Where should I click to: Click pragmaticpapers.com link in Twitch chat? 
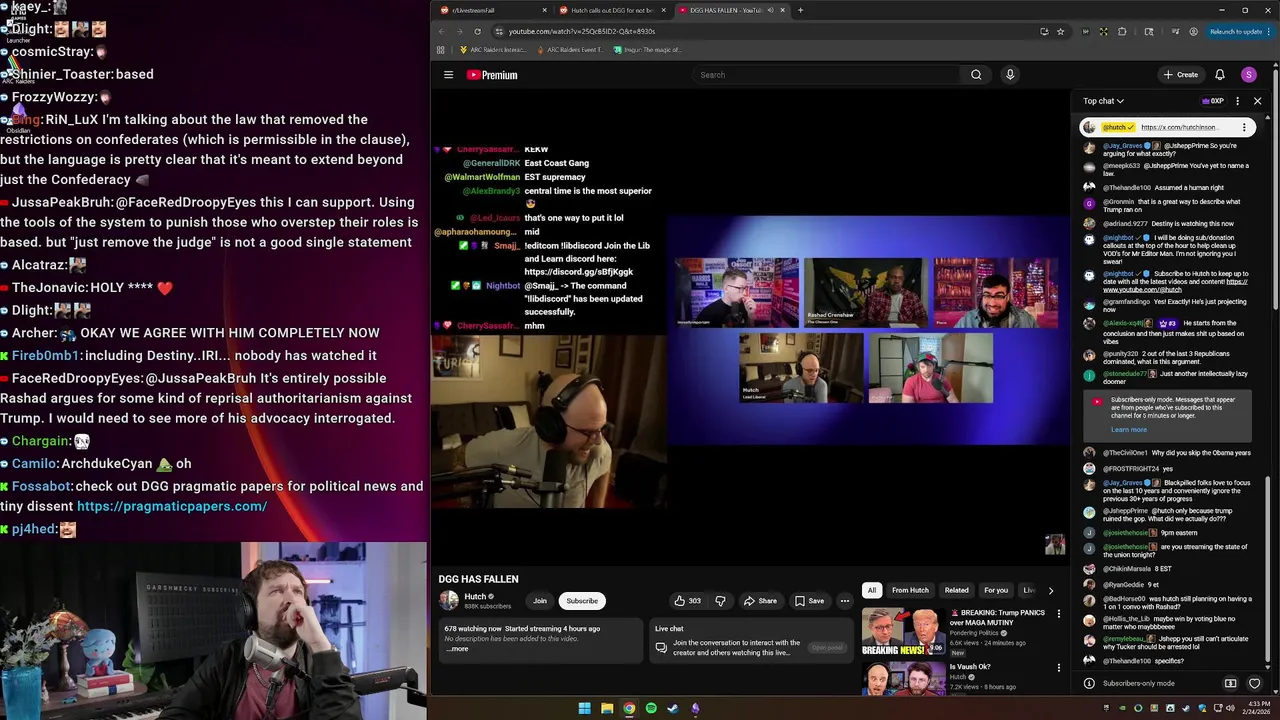coord(172,506)
